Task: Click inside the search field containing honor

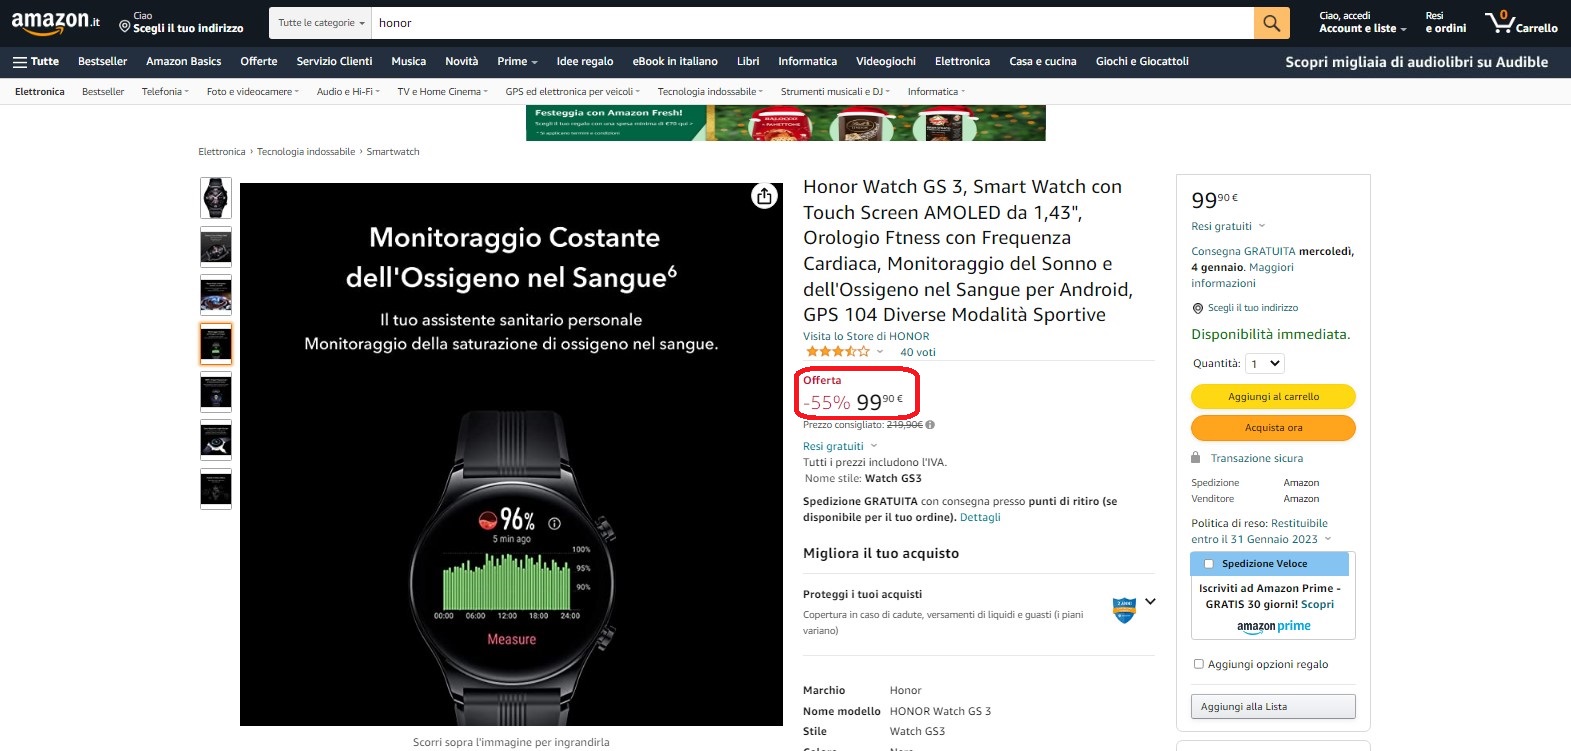Action: pyautogui.click(x=810, y=23)
